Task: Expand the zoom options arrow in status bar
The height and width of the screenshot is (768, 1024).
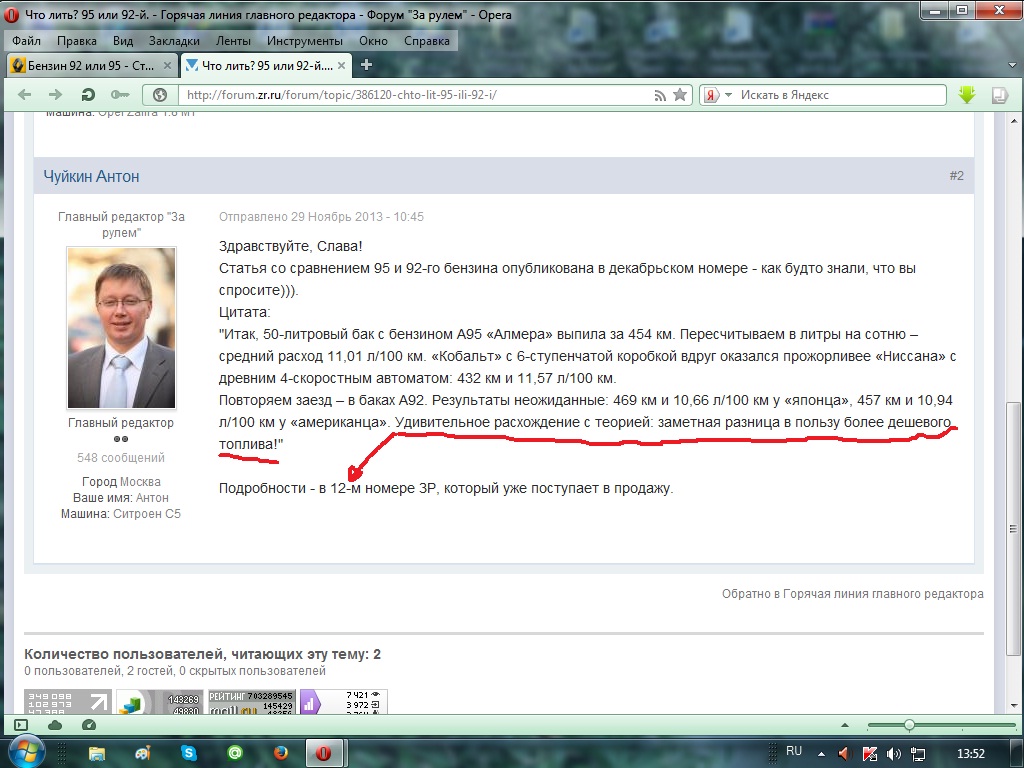Action: 844,725
